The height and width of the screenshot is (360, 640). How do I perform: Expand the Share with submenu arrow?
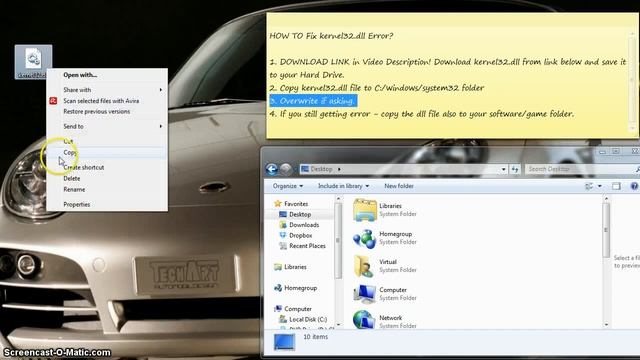(x=161, y=90)
